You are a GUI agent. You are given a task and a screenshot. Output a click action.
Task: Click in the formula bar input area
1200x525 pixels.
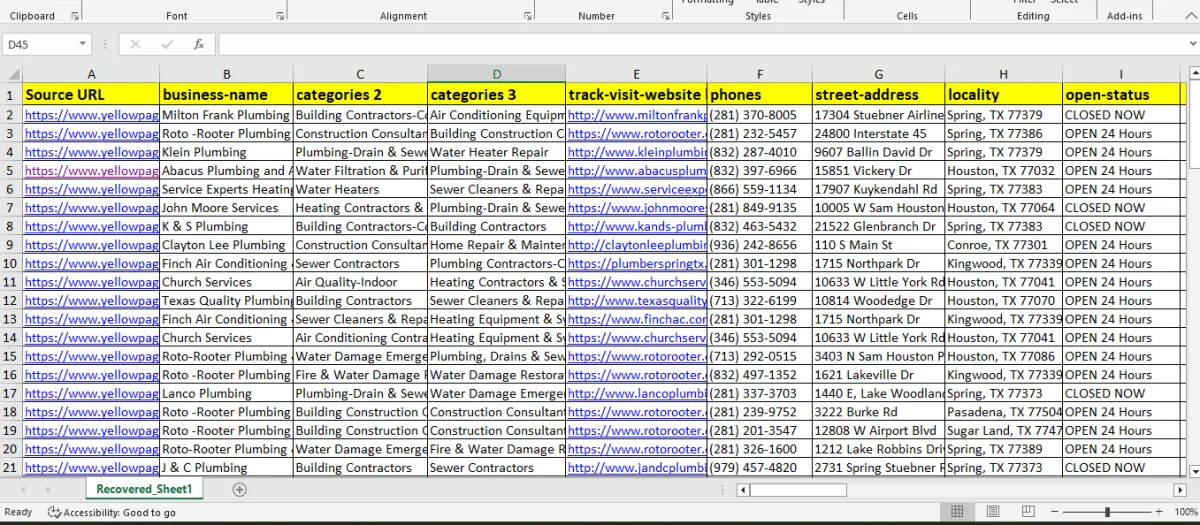click(700, 45)
